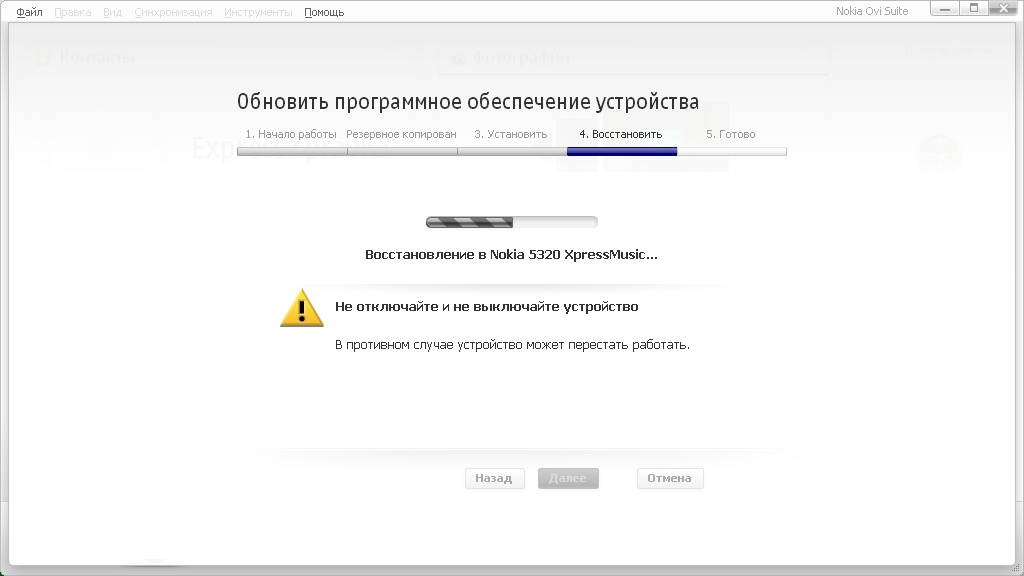Maximize the Nokia Ovi Suite window

[x=974, y=9]
